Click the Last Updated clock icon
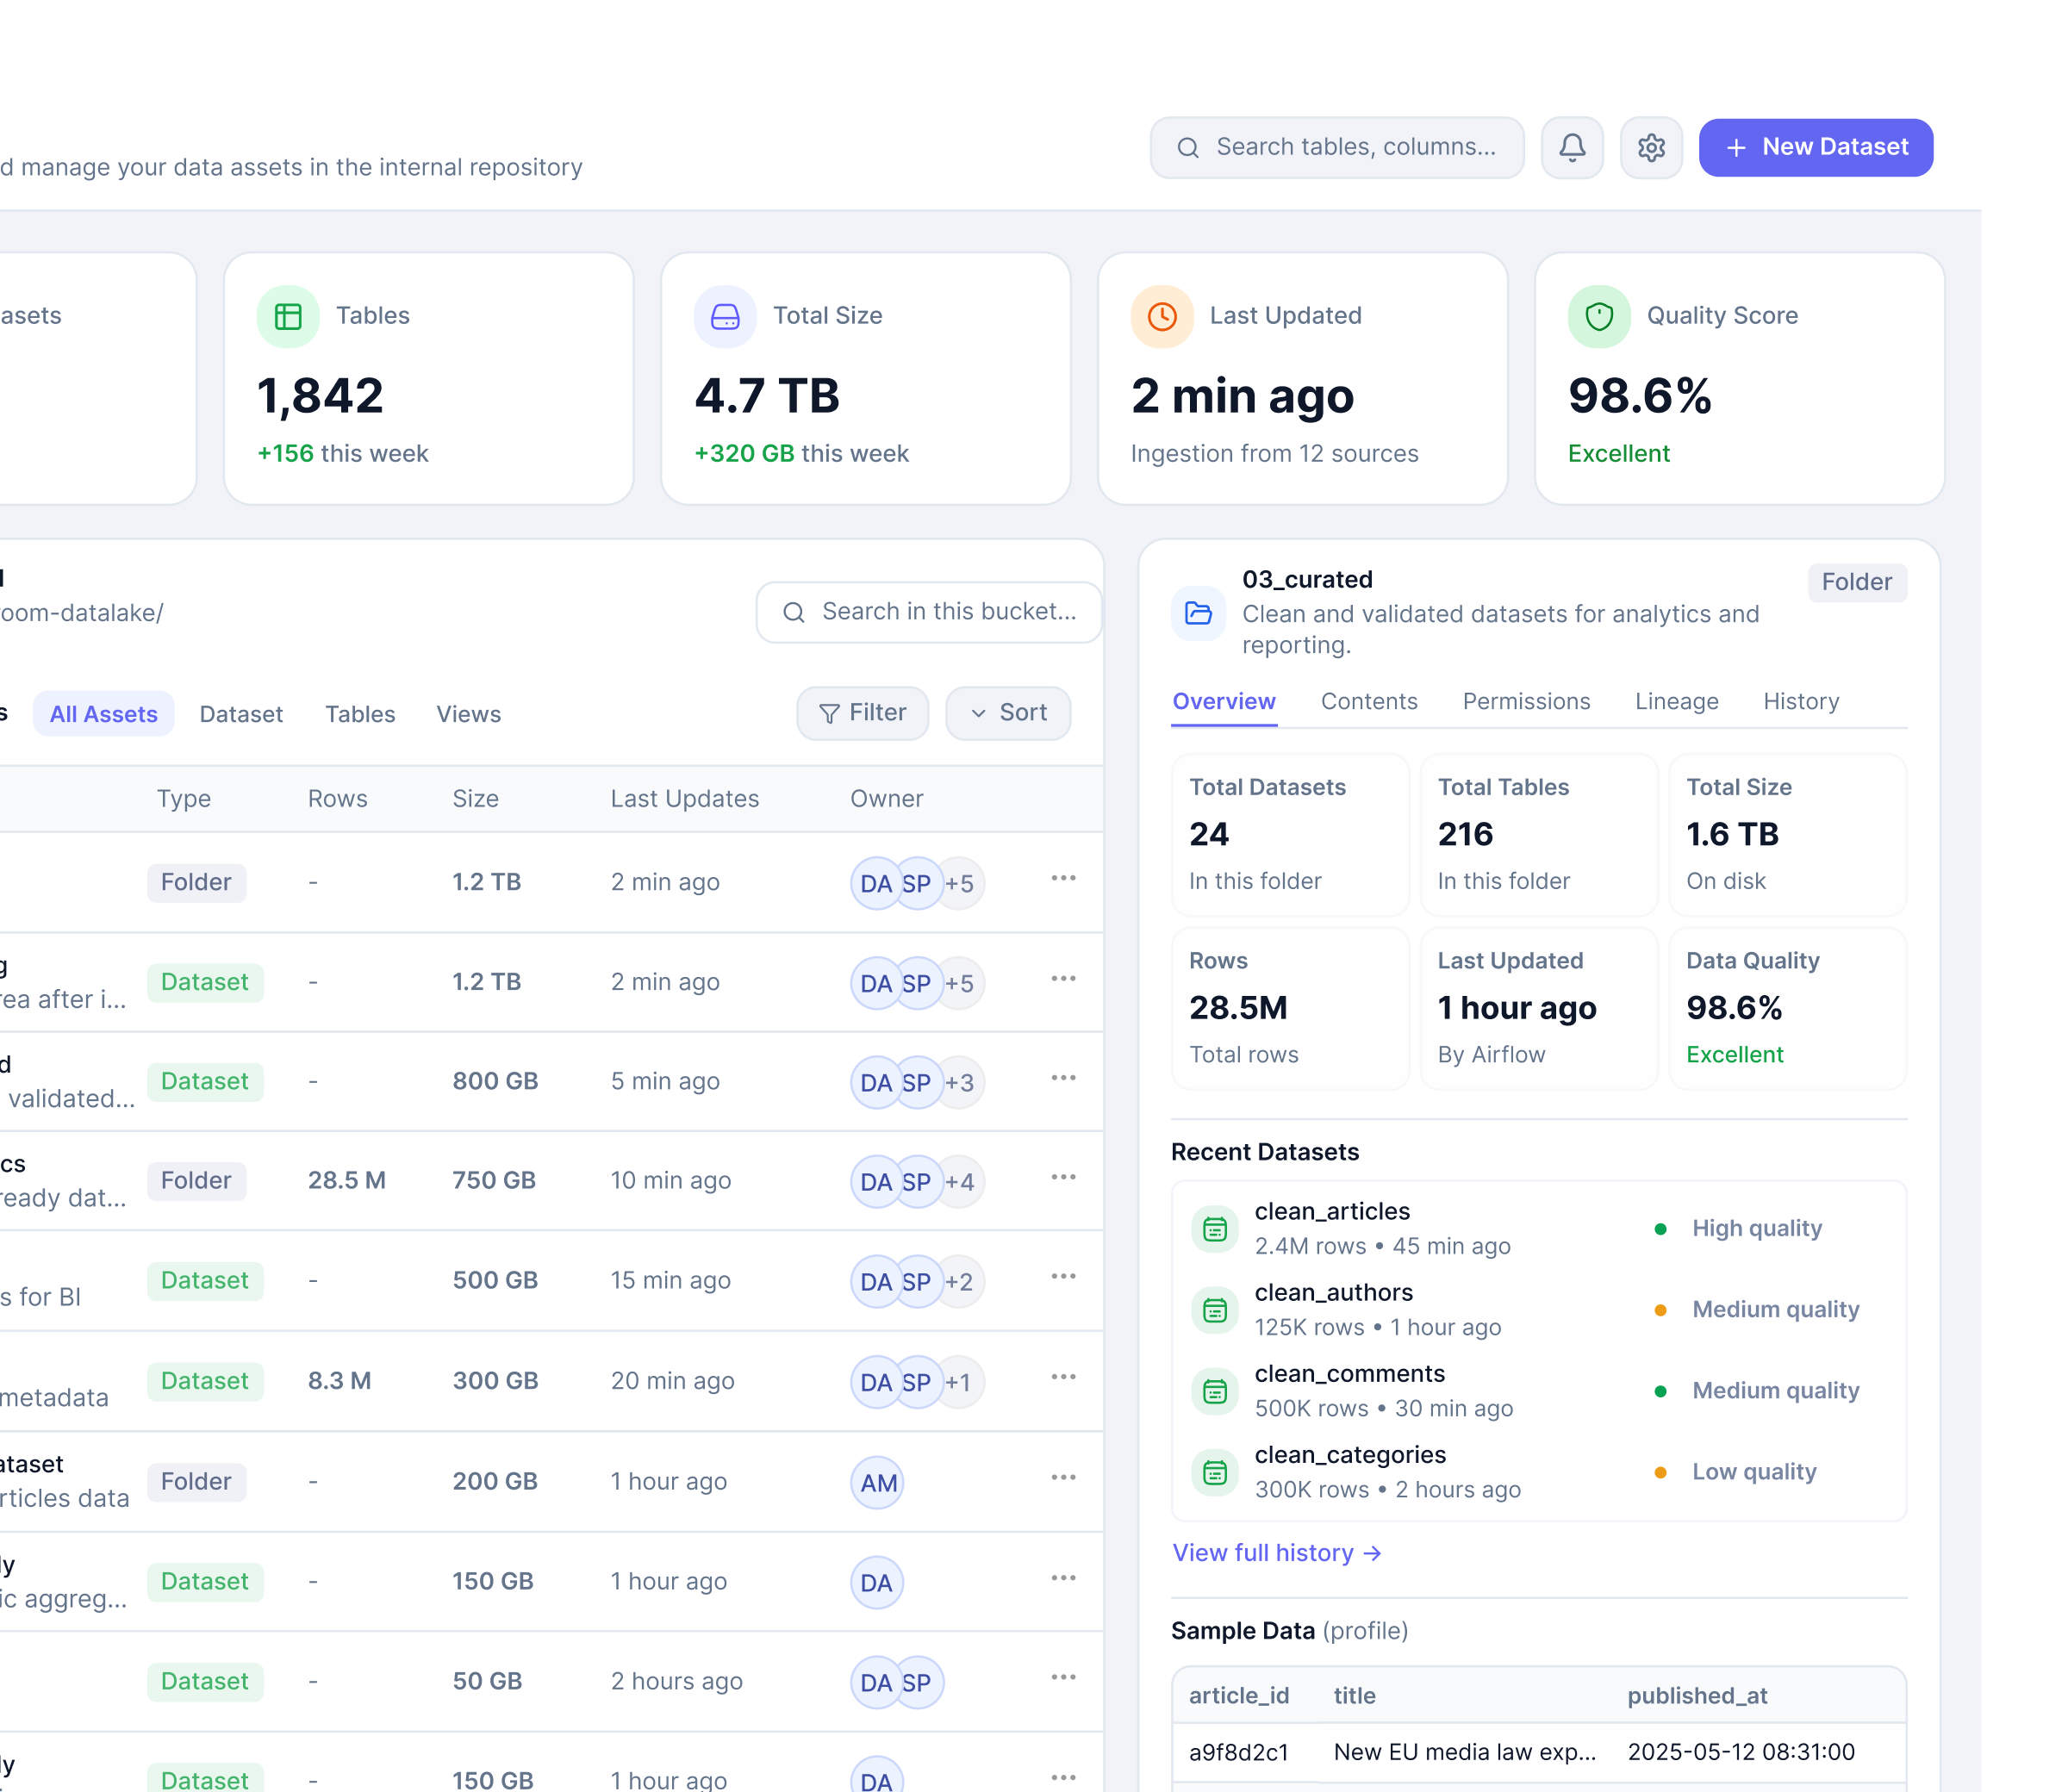The height and width of the screenshot is (1792, 2068). (x=1162, y=317)
